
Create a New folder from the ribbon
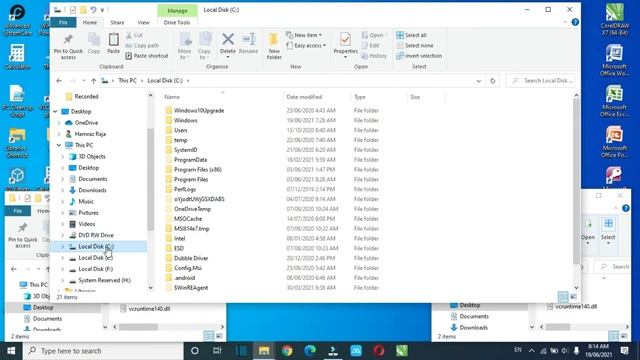[x=274, y=46]
